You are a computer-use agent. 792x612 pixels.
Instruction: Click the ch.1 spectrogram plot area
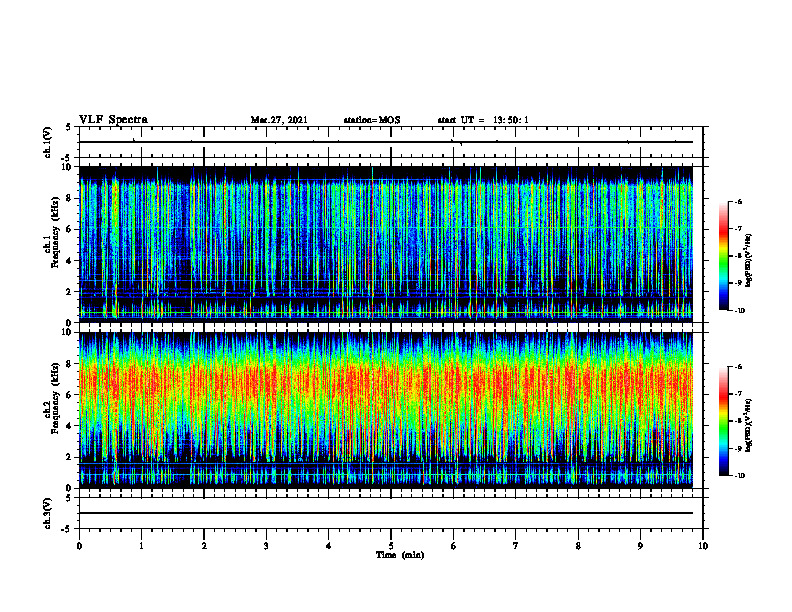(x=386, y=244)
